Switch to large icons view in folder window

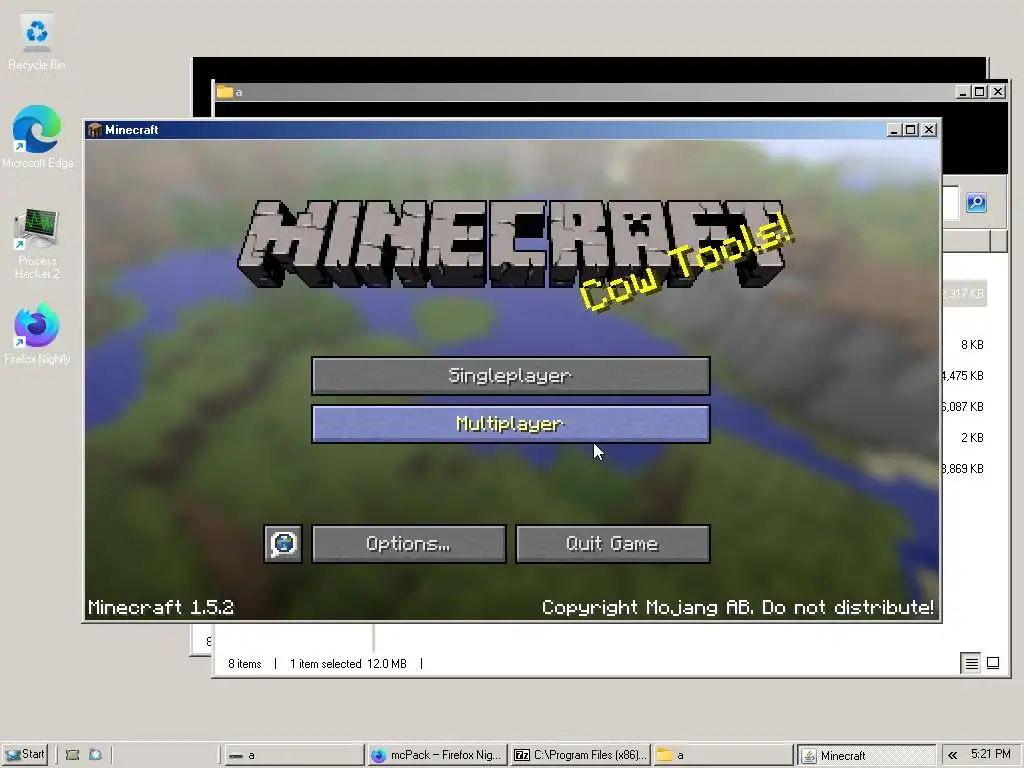(x=993, y=664)
